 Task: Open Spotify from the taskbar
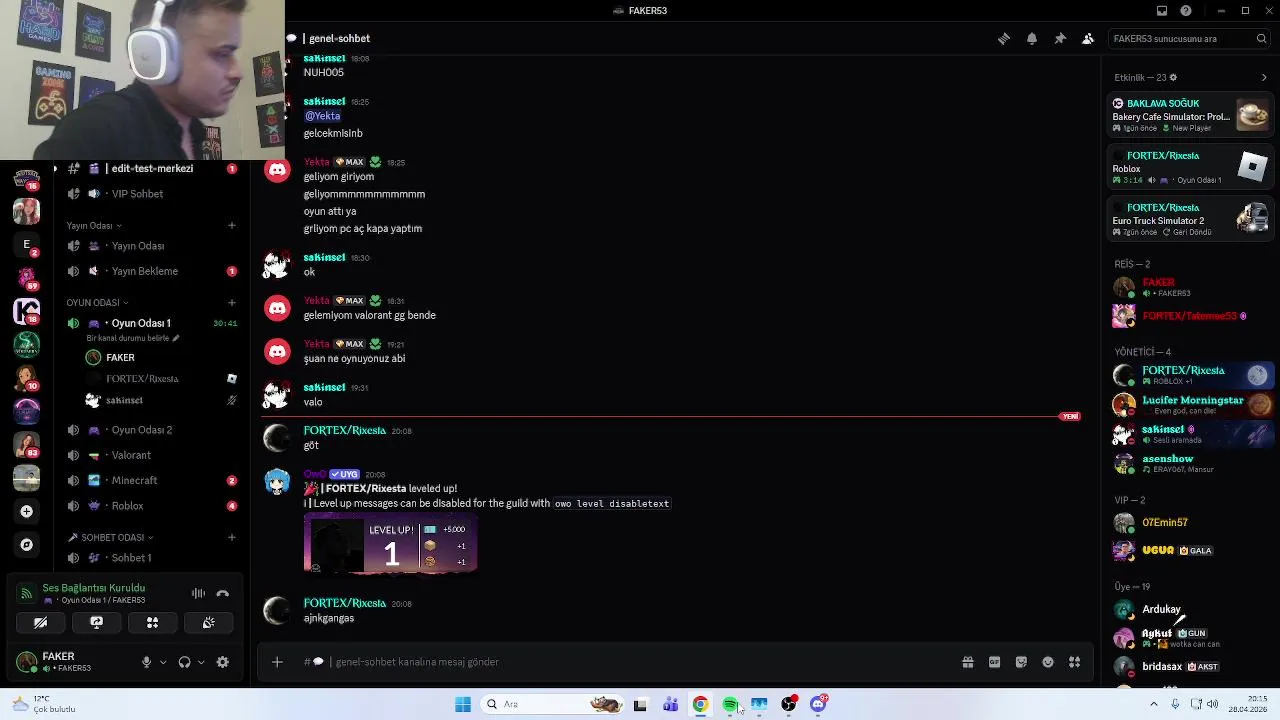(x=730, y=704)
